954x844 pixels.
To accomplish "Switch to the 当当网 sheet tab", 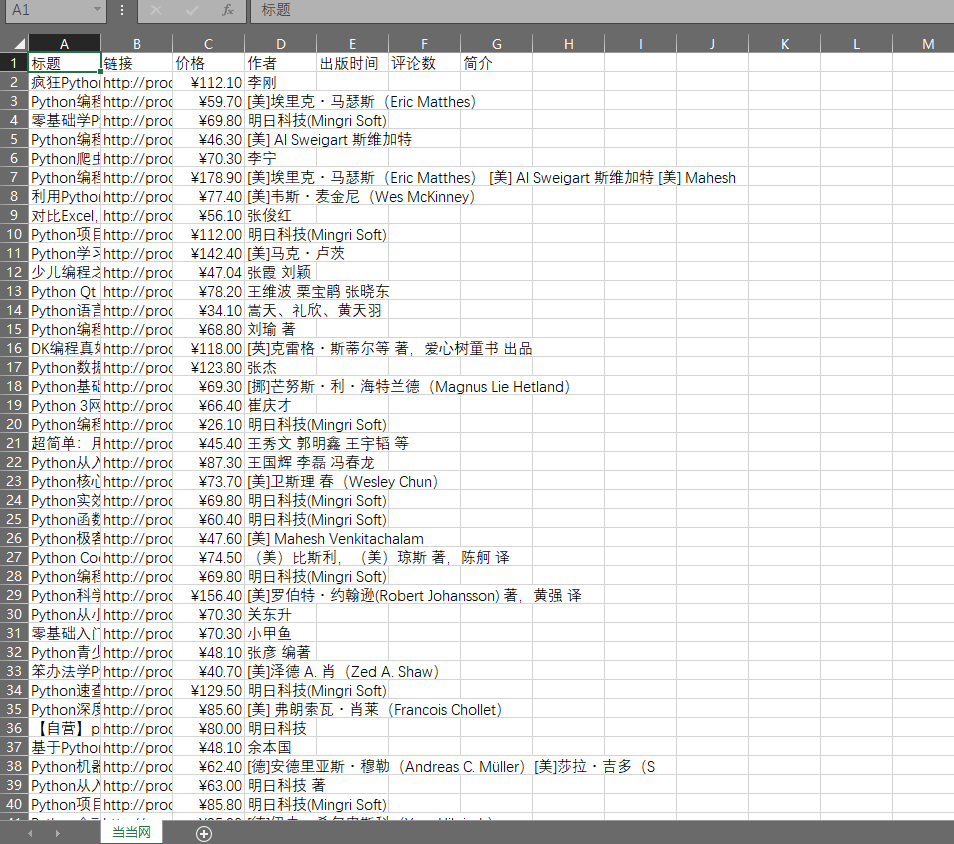I will (x=131, y=832).
